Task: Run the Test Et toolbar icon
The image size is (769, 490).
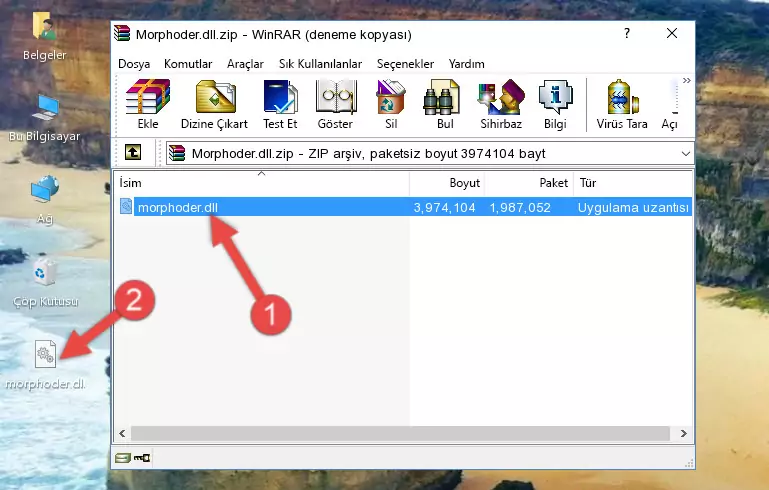Action: 280,104
